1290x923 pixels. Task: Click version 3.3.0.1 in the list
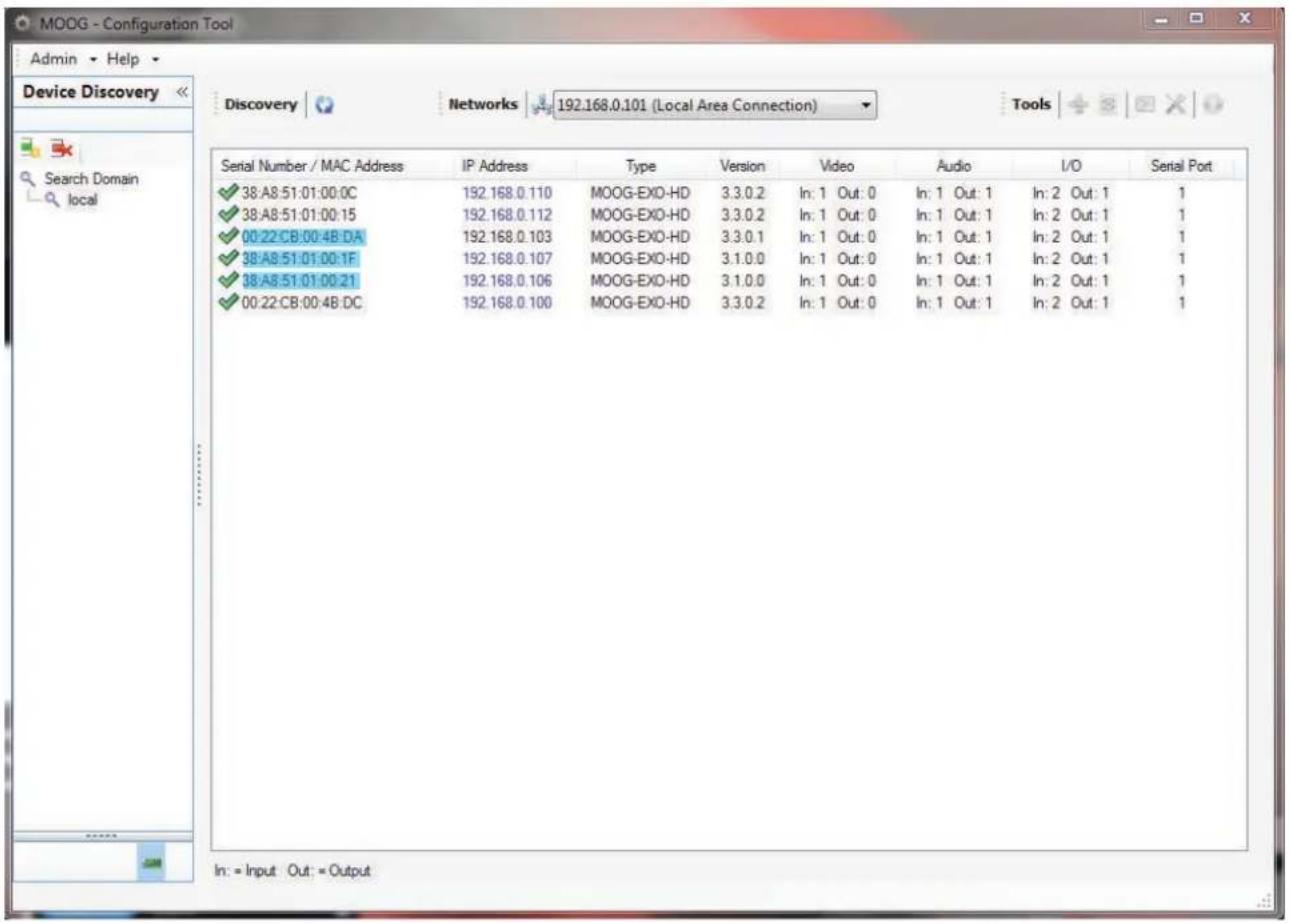pos(743,237)
